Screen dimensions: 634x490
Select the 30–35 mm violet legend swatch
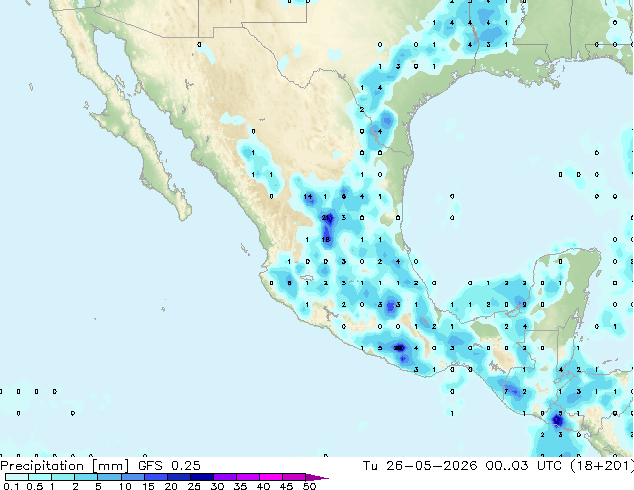pyautogui.click(x=224, y=477)
